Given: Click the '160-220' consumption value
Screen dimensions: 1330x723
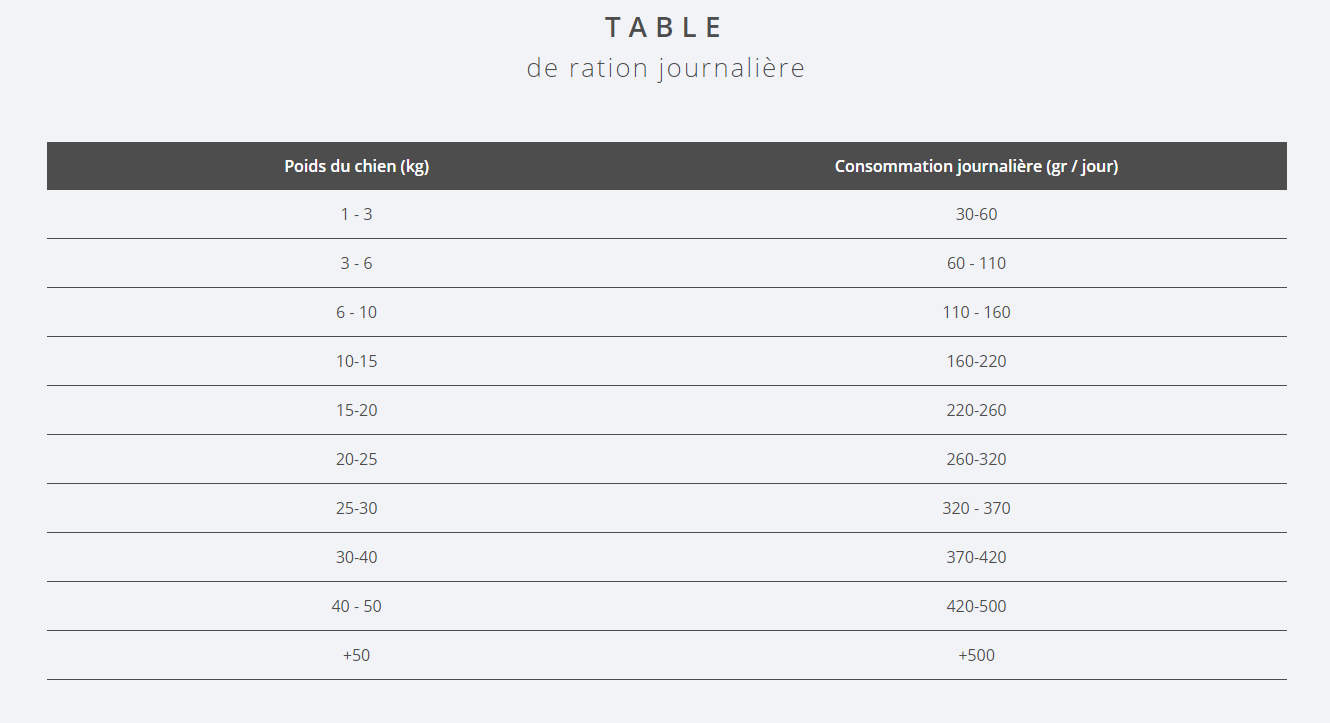Looking at the screenshot, I should [x=977, y=361].
